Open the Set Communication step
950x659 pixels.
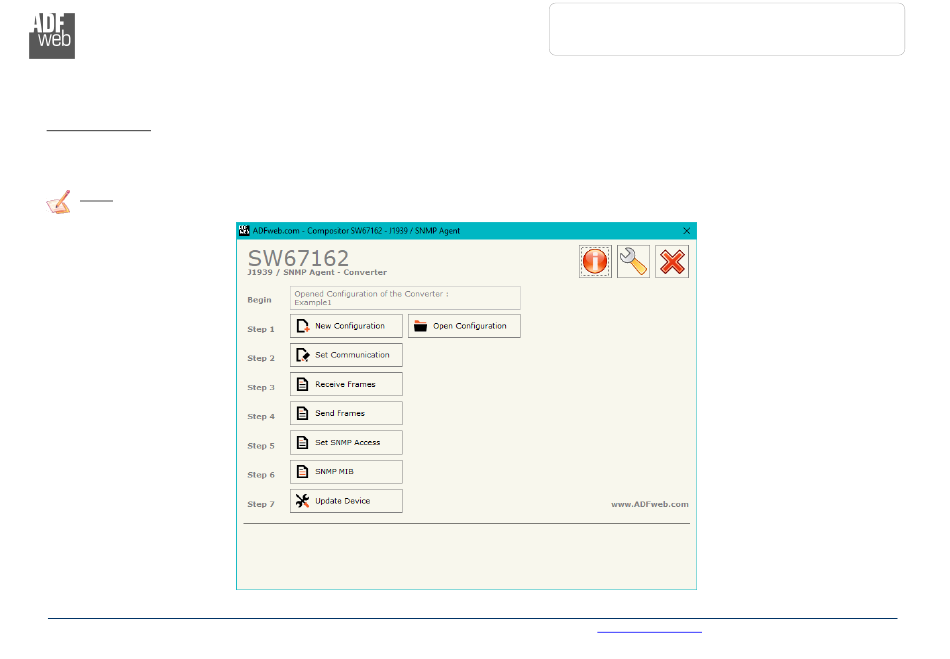tap(346, 355)
